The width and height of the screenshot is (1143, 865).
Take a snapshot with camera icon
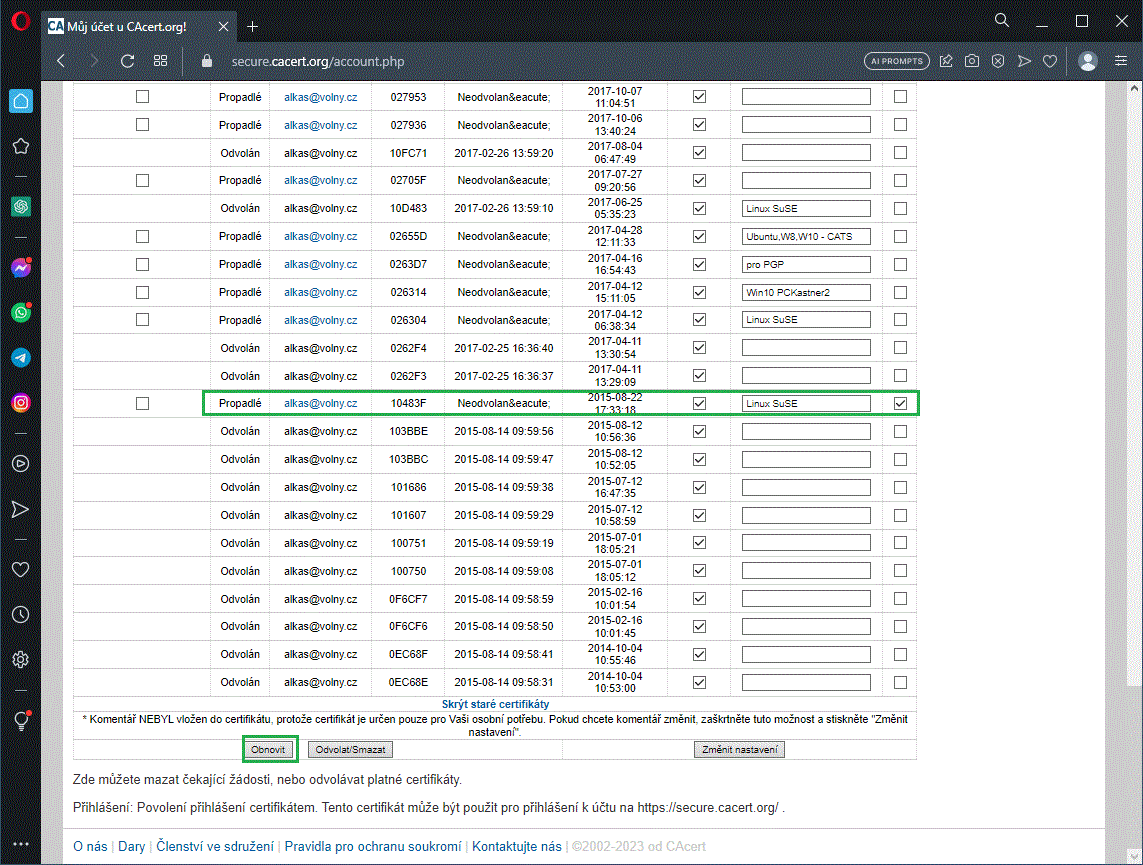coord(972,61)
